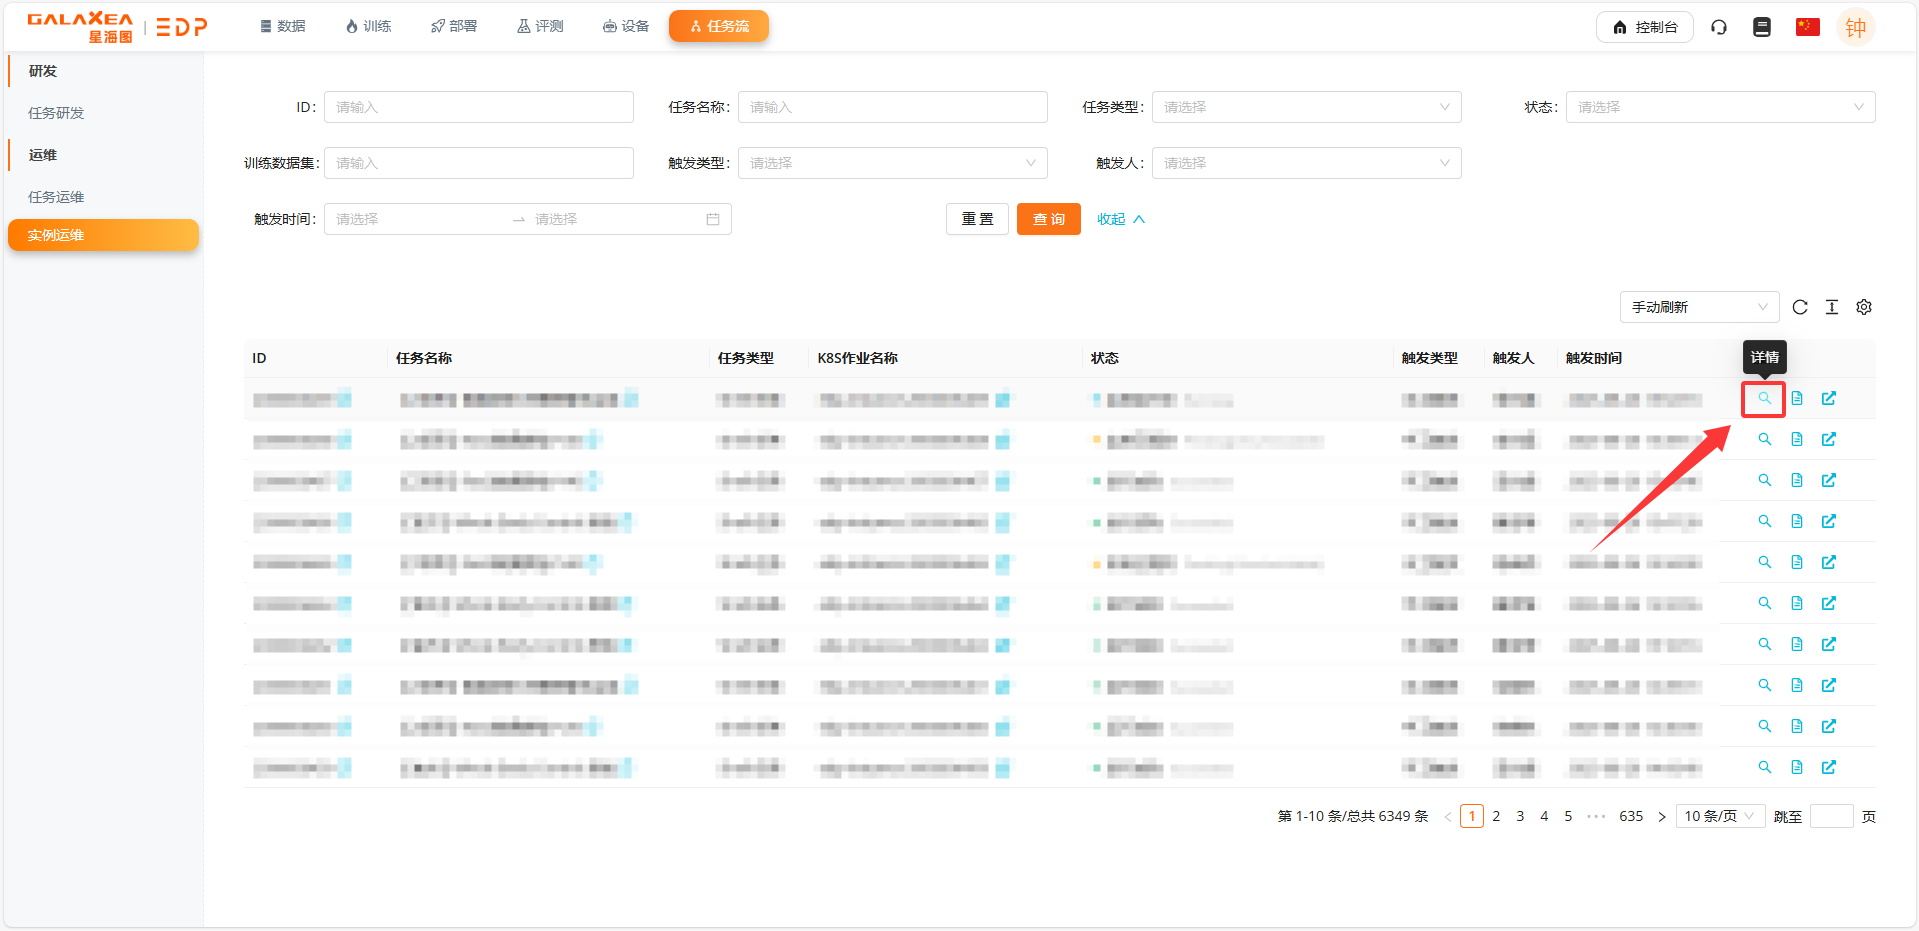Image resolution: width=1919 pixels, height=931 pixels.
Task: Click the external link icon in third row
Action: [1828, 481]
